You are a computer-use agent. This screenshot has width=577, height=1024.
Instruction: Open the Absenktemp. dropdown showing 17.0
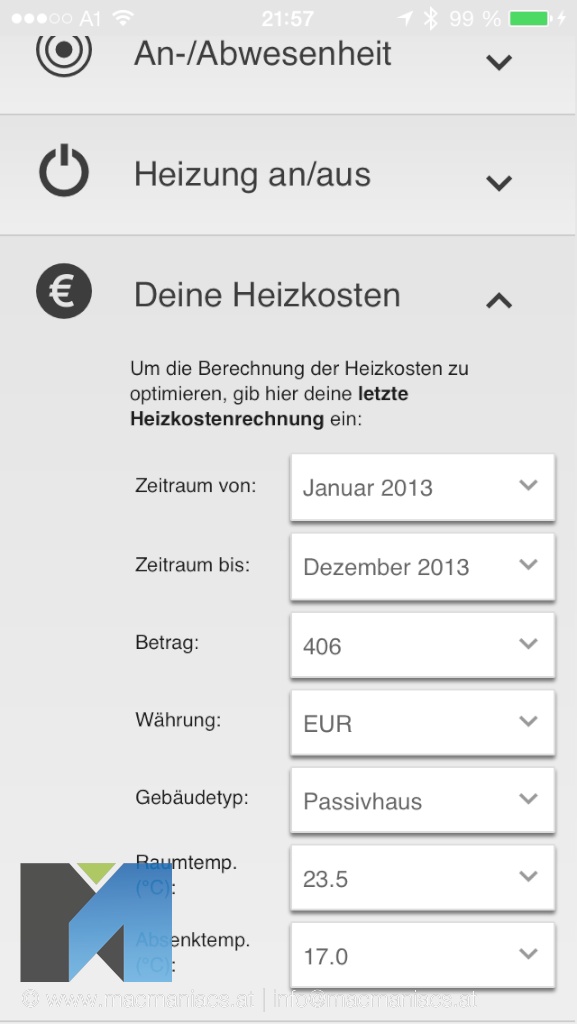(x=423, y=955)
